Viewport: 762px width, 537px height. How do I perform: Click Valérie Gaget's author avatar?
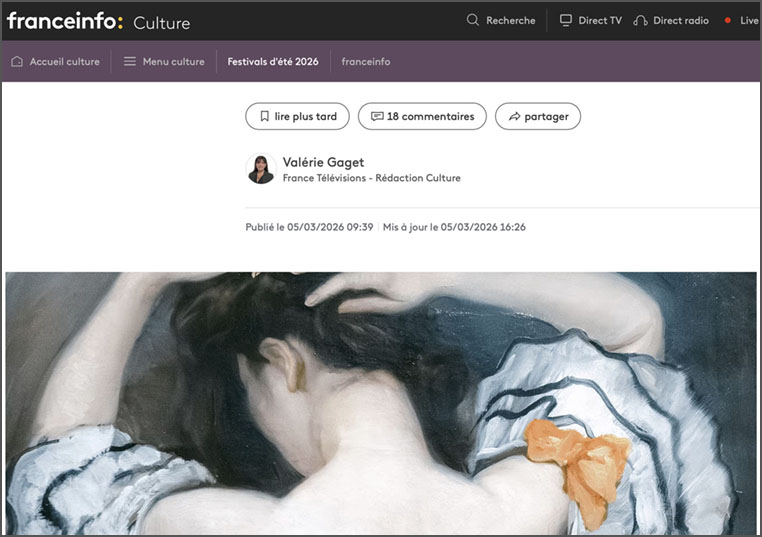261,169
